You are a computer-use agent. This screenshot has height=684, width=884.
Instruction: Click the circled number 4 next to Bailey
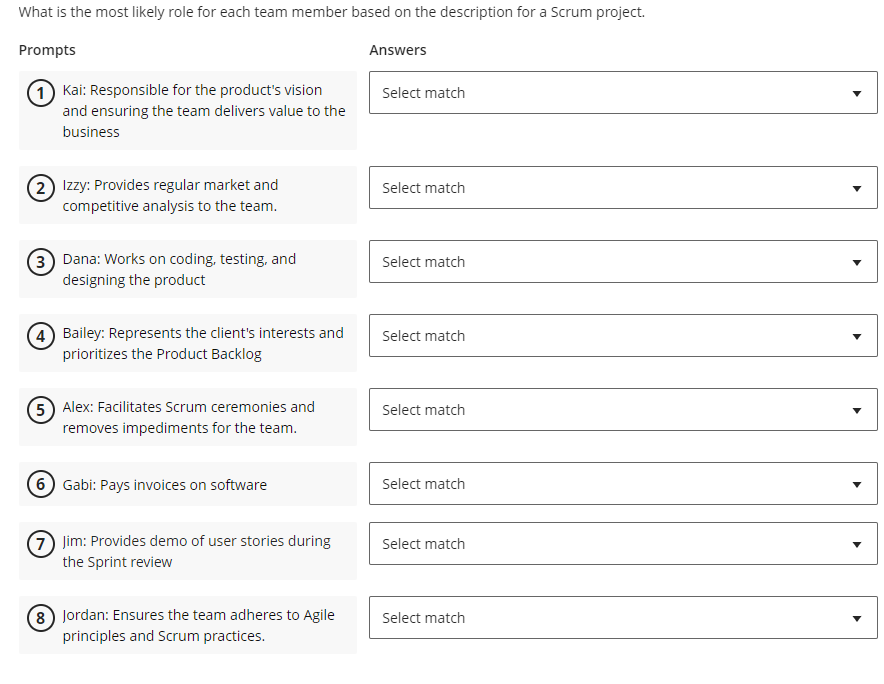pos(40,336)
